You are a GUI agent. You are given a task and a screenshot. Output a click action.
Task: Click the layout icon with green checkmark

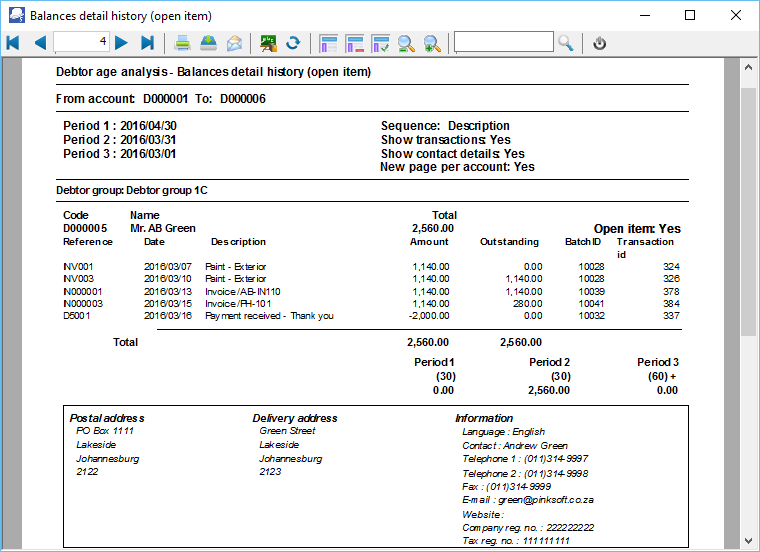[x=381, y=42]
